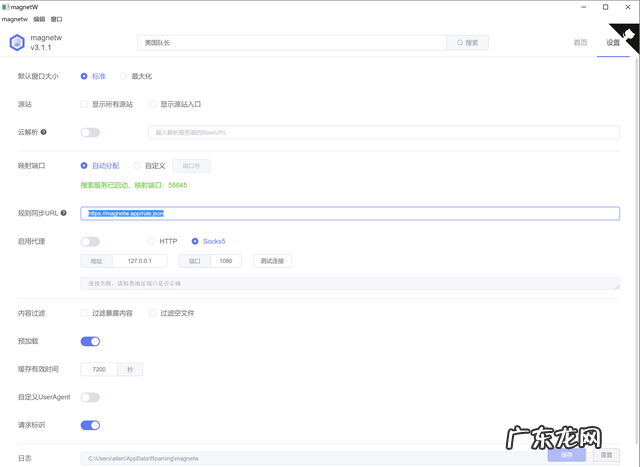Maximize the magnetW window
The image size is (640, 467).
pos(606,7)
